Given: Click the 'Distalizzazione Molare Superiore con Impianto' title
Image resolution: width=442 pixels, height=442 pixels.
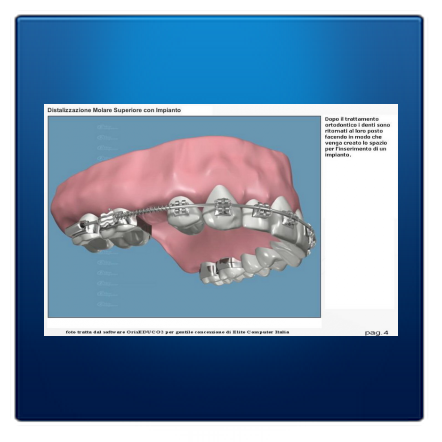Looking at the screenshot, I should coord(114,110).
